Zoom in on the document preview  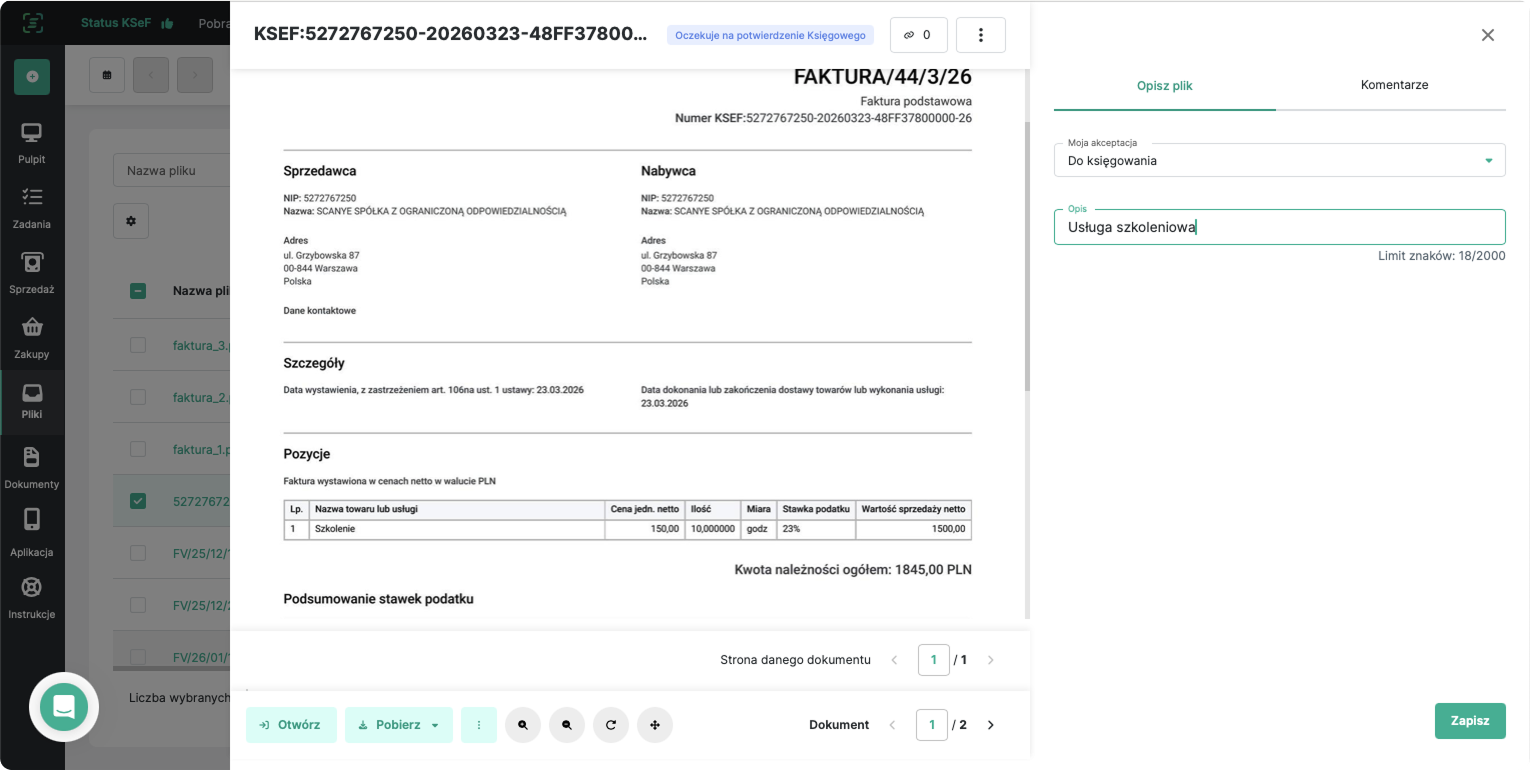[x=523, y=725]
